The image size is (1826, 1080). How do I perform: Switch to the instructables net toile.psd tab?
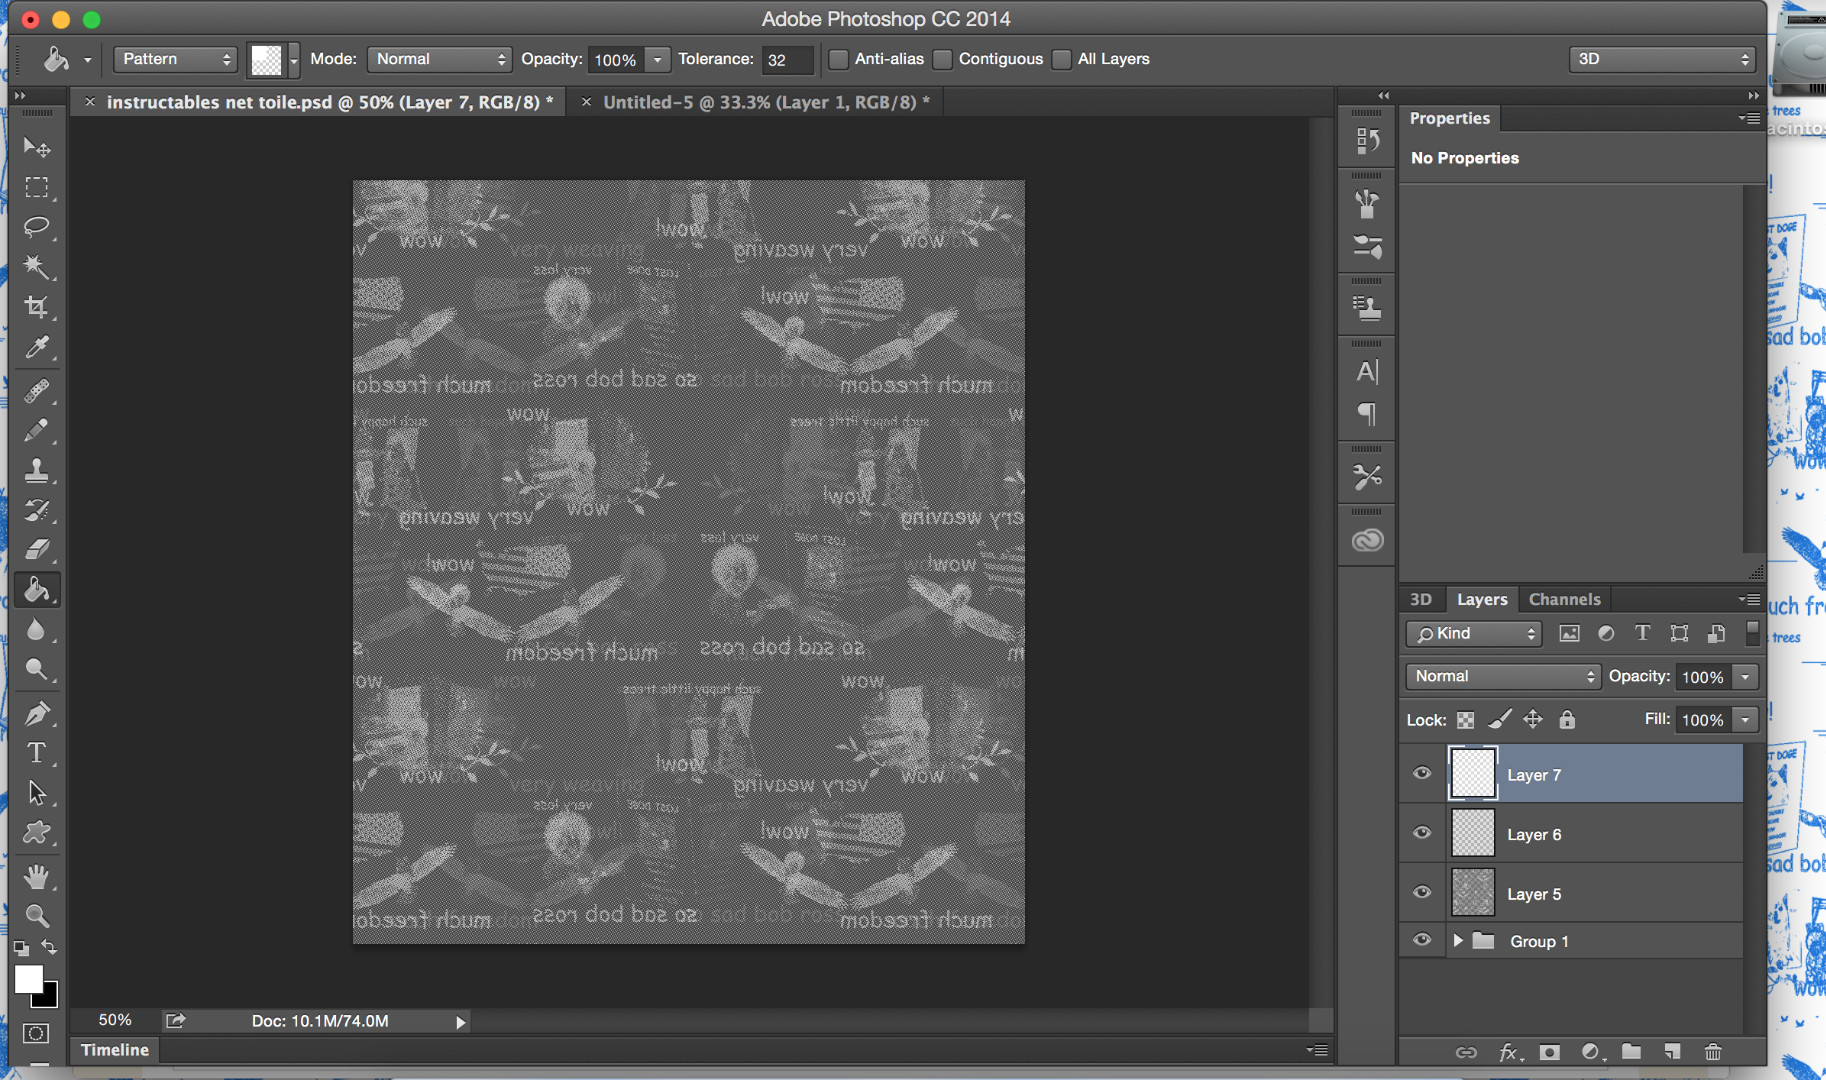coord(329,102)
